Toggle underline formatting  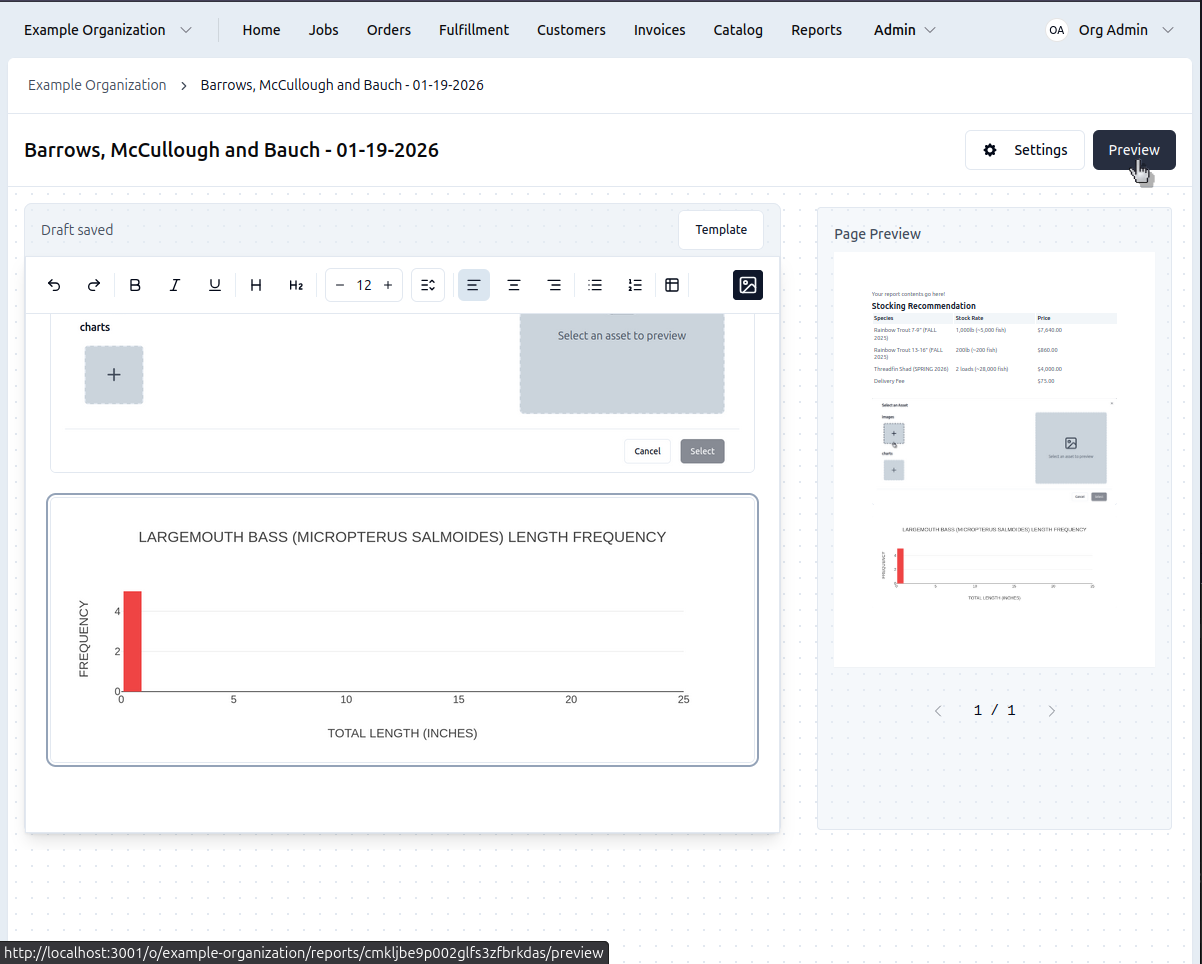pos(215,285)
